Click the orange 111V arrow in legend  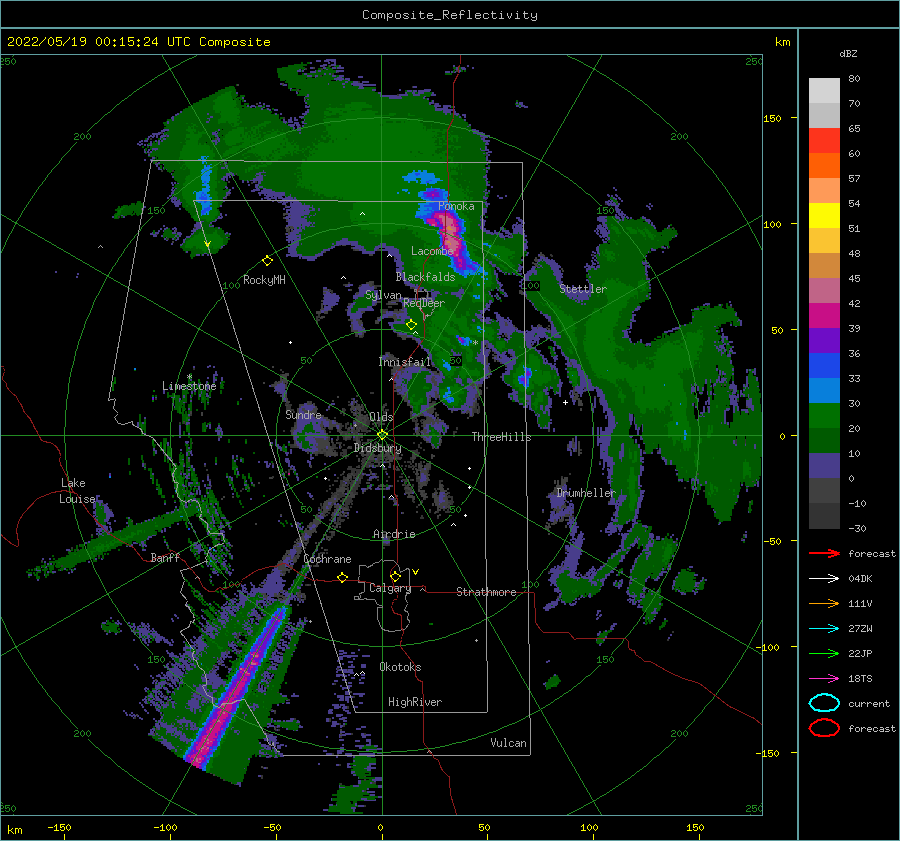click(x=824, y=603)
